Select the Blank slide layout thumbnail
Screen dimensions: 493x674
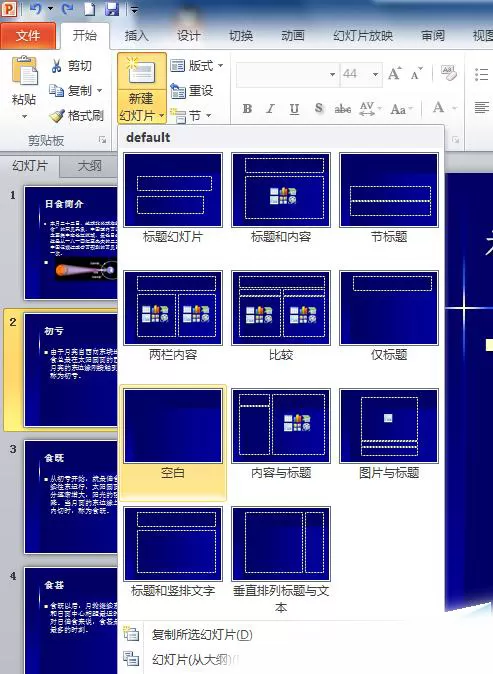coord(173,426)
